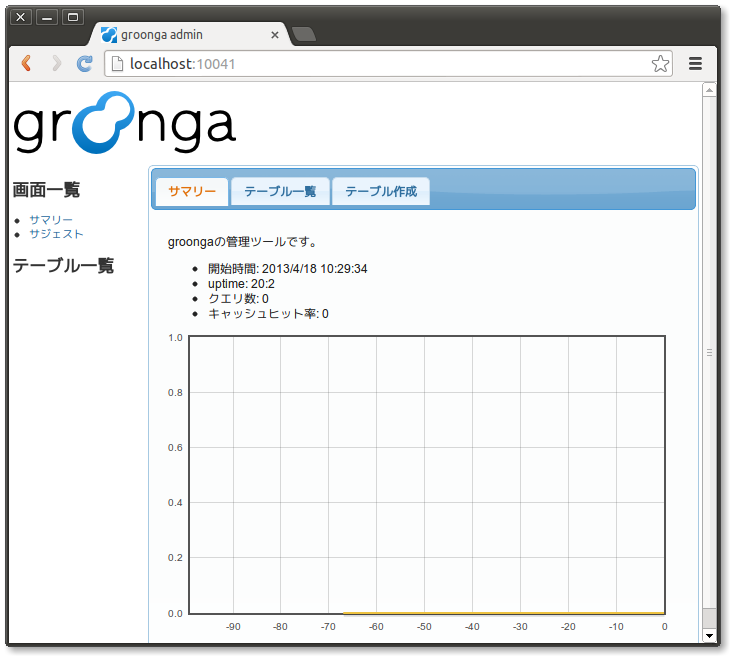Bookmark this page with the star icon
The height and width of the screenshot is (656, 730).
(x=660, y=64)
